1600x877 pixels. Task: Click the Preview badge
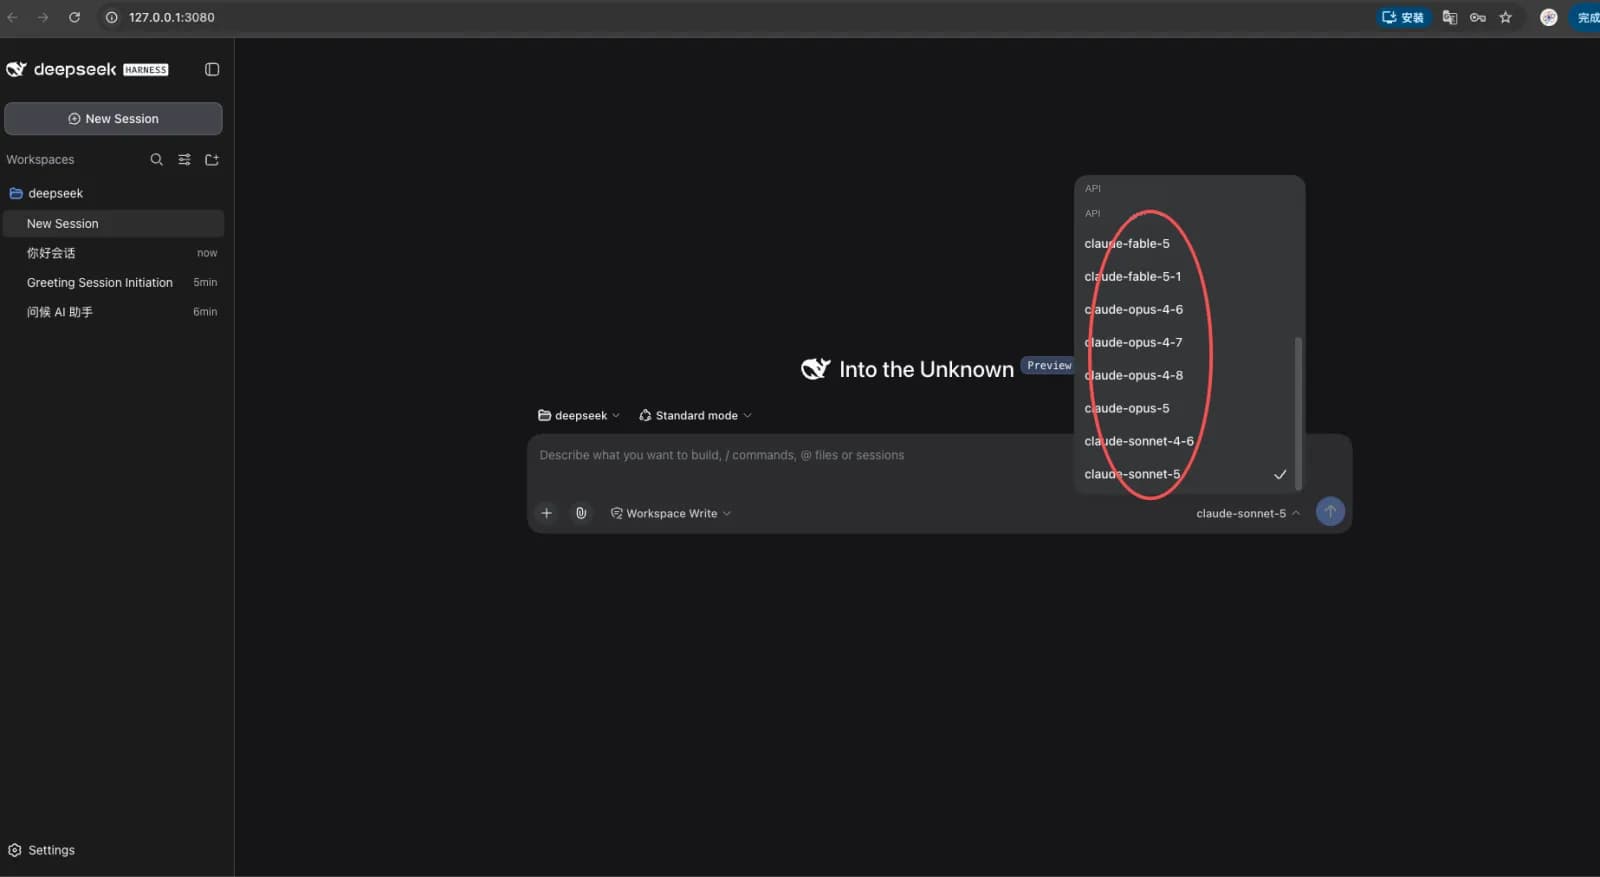pos(1048,365)
